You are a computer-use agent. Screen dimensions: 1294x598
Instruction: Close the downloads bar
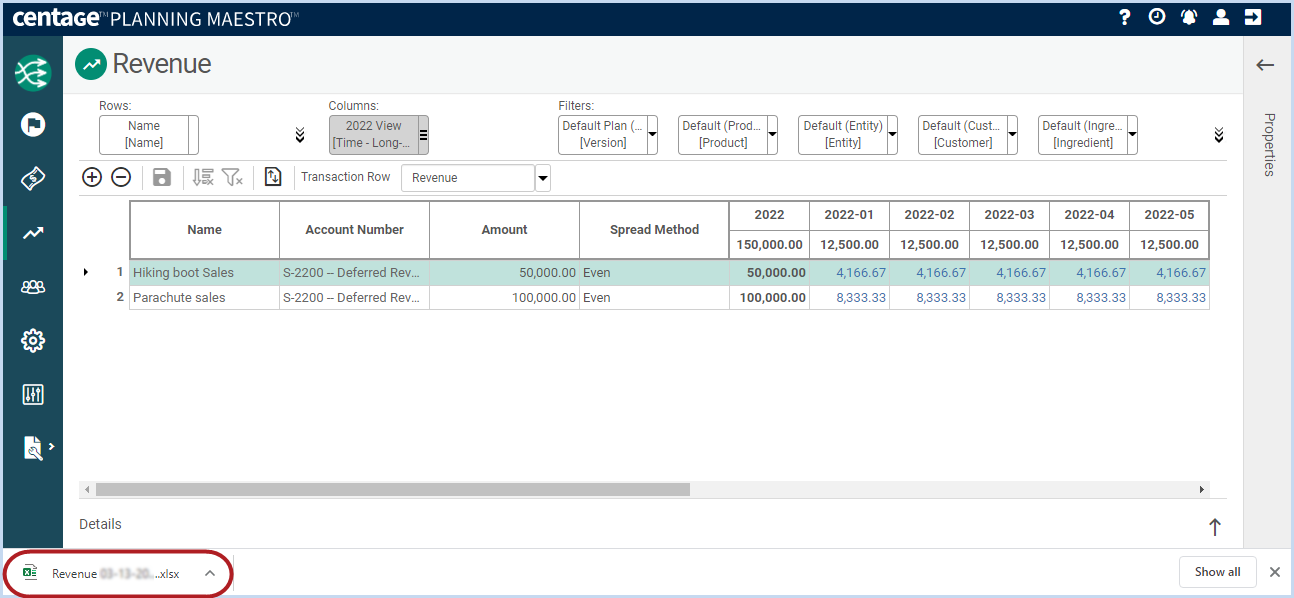point(1275,572)
